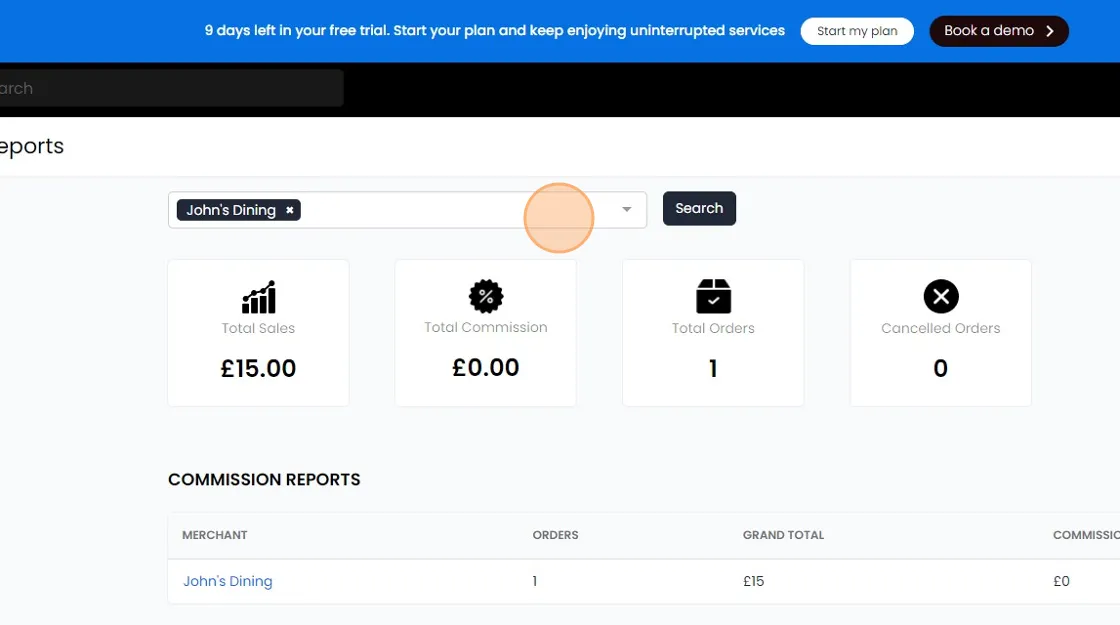Remove the John's Dining tag
The width and height of the screenshot is (1120, 625).
click(x=289, y=210)
